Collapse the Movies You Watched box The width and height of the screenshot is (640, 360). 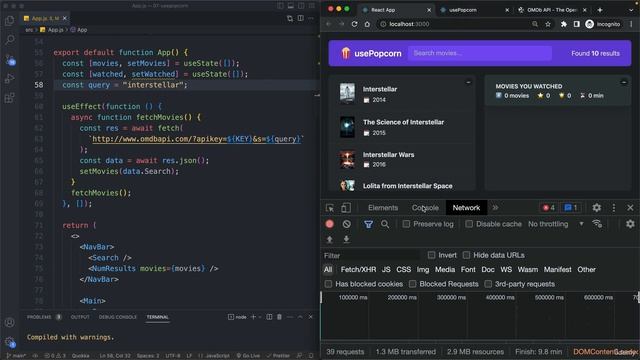[624, 82]
